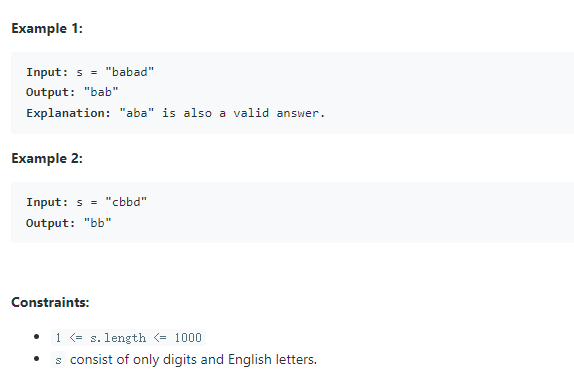Click the bold 'Input:' label in Example 1

[x=47, y=72]
